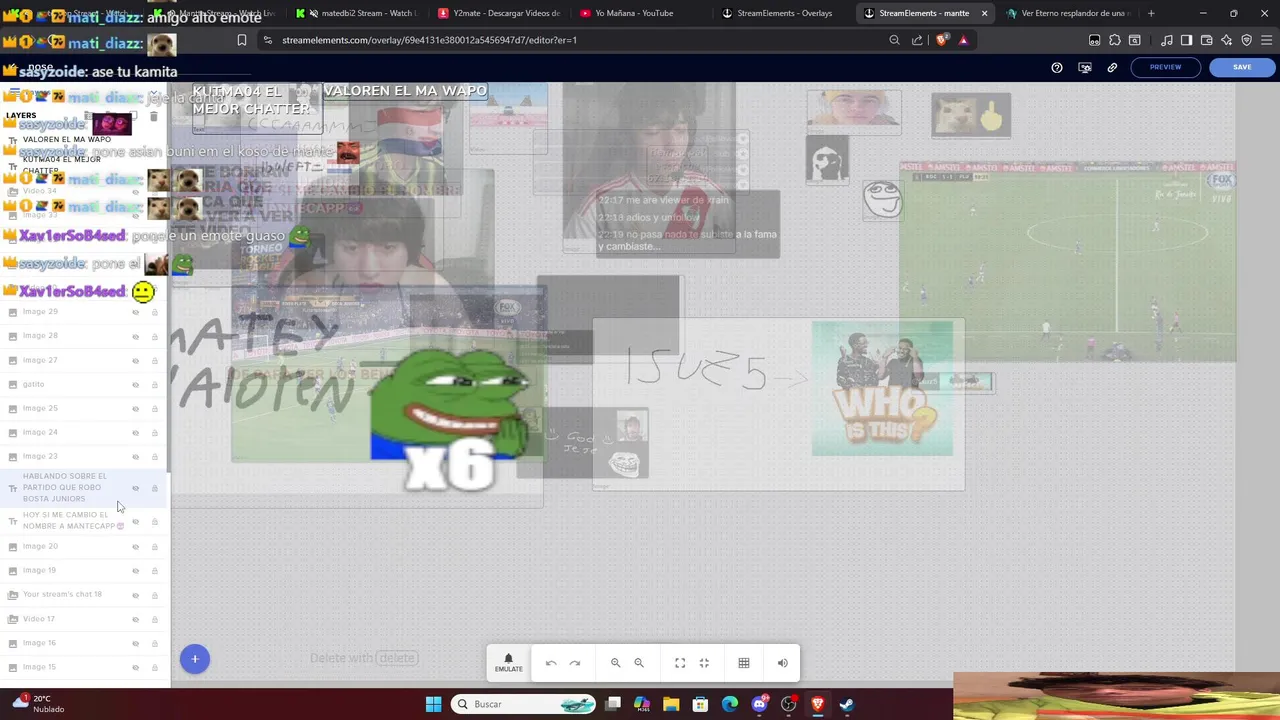This screenshot has width=1280, height=720.
Task: Open the Brave Wallet icon
Action: click(x=1207, y=40)
